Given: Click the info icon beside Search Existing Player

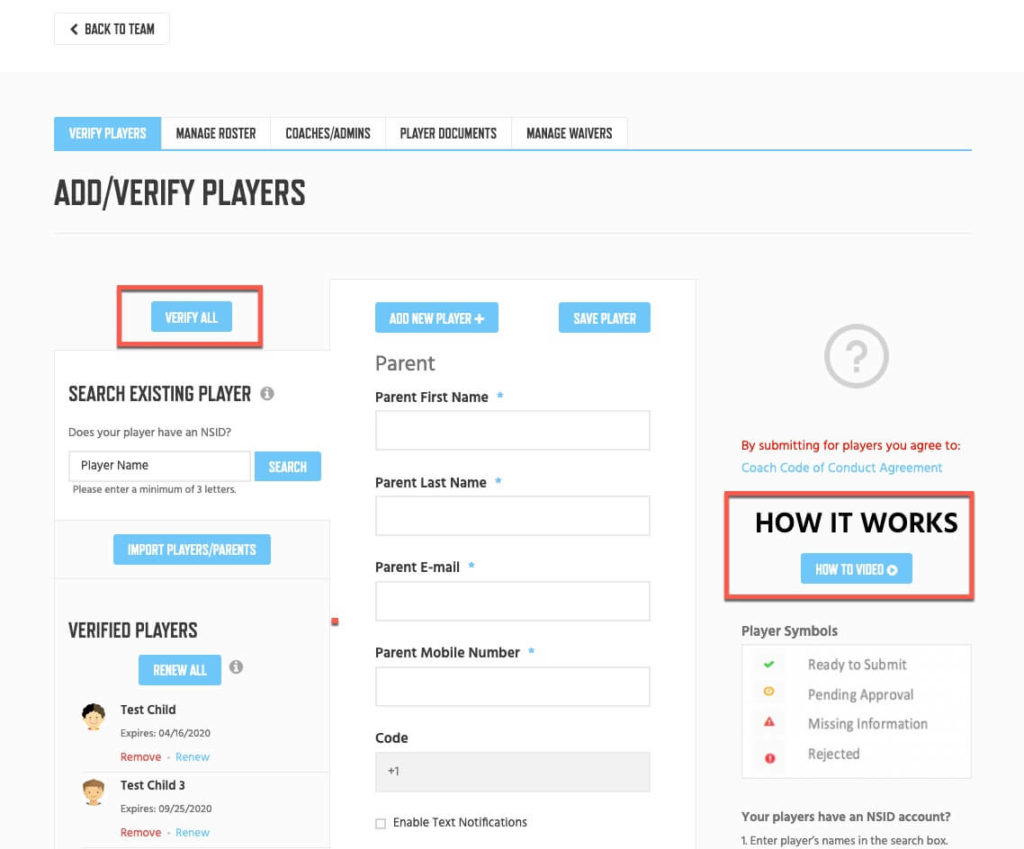Looking at the screenshot, I should pos(267,394).
